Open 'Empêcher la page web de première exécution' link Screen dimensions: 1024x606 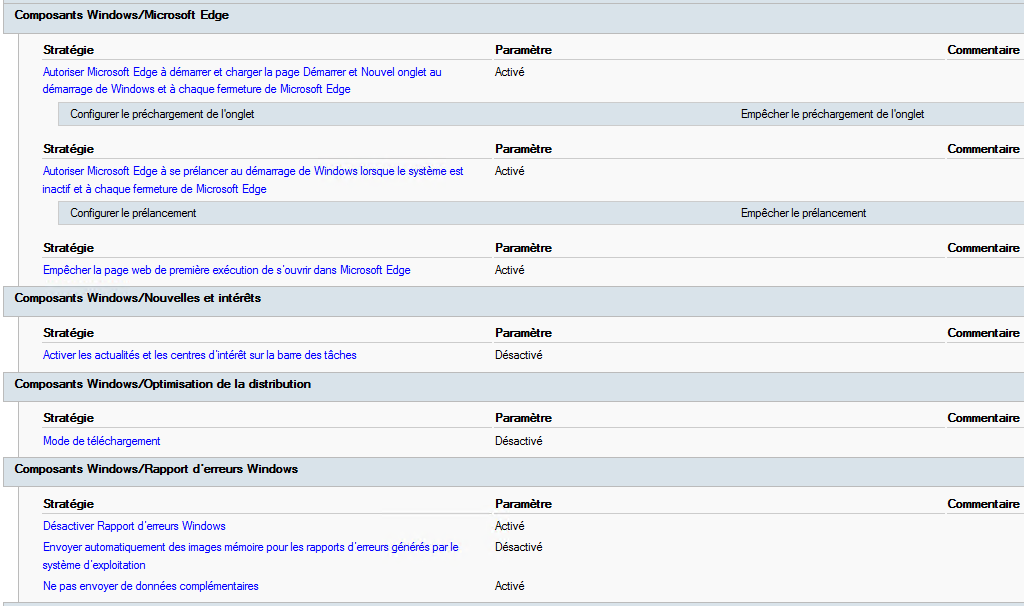point(226,270)
